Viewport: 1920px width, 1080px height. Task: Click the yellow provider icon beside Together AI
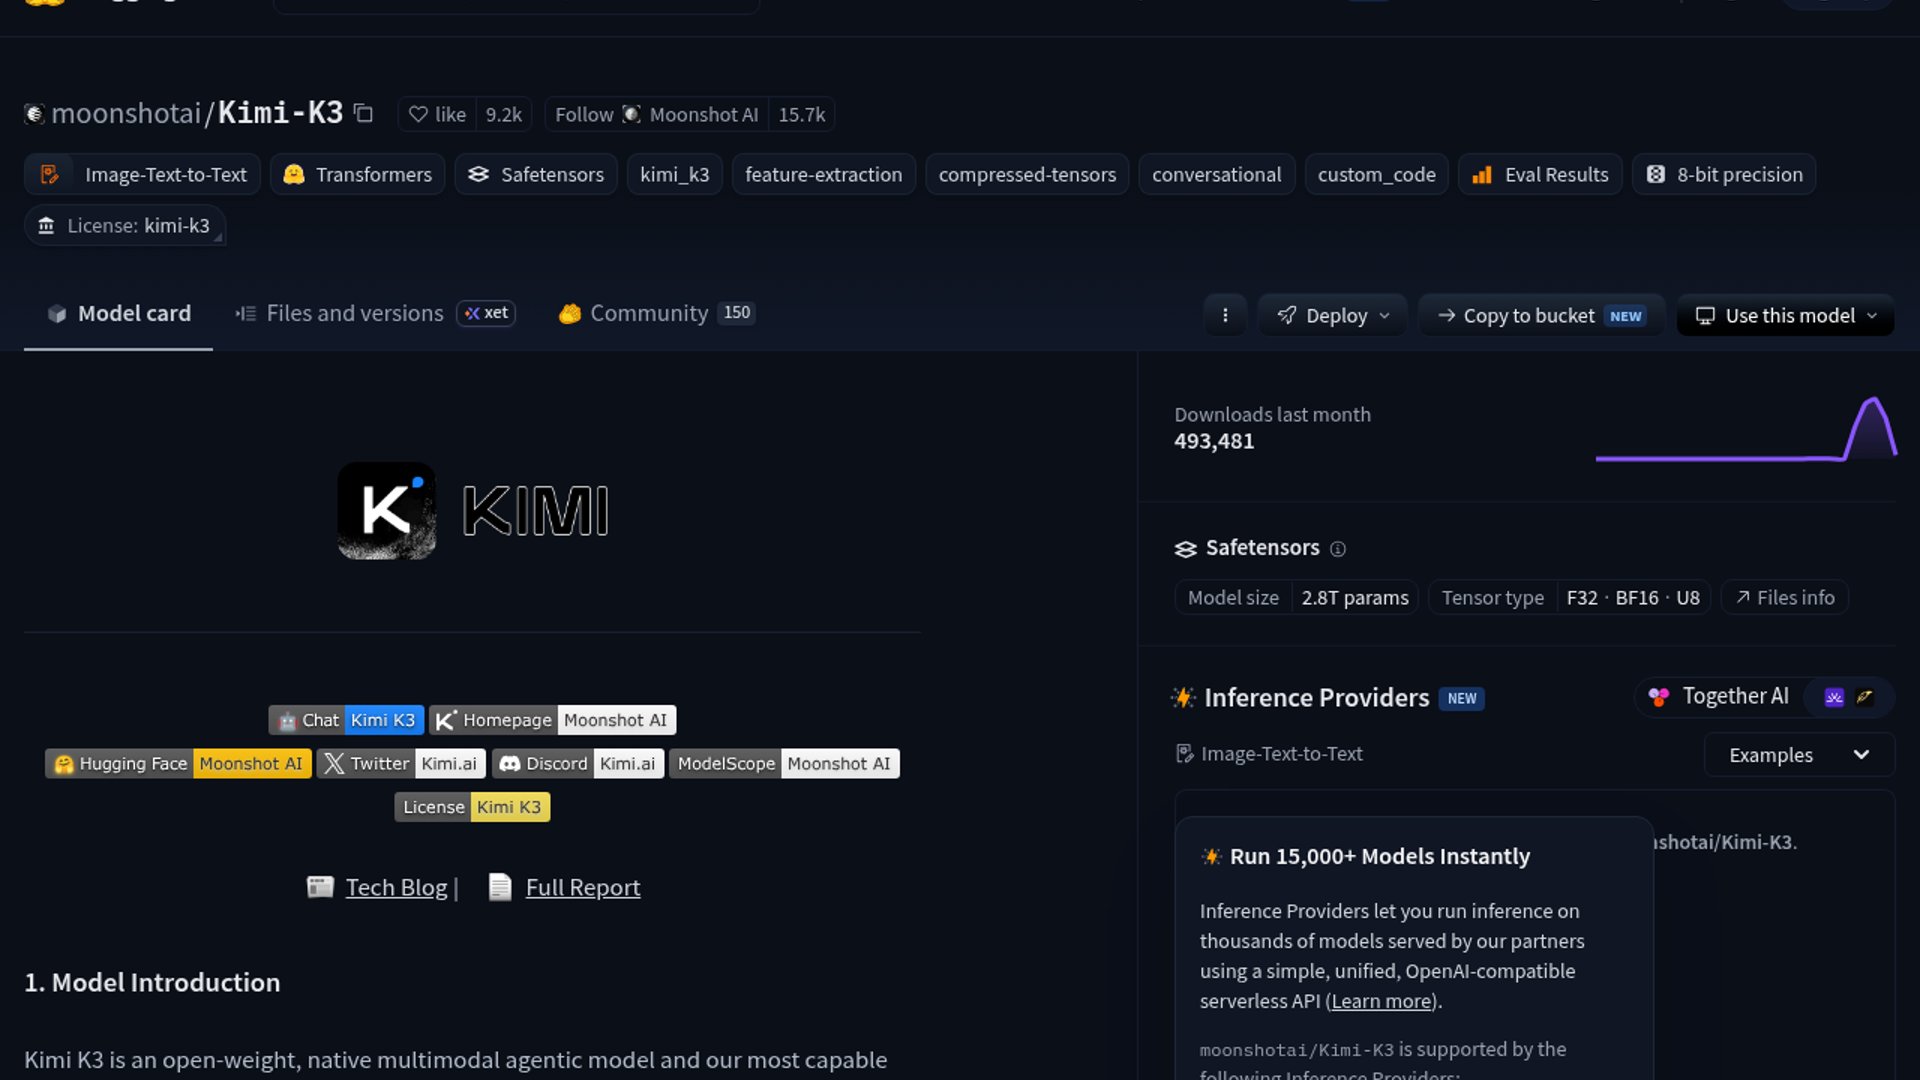pos(1865,697)
